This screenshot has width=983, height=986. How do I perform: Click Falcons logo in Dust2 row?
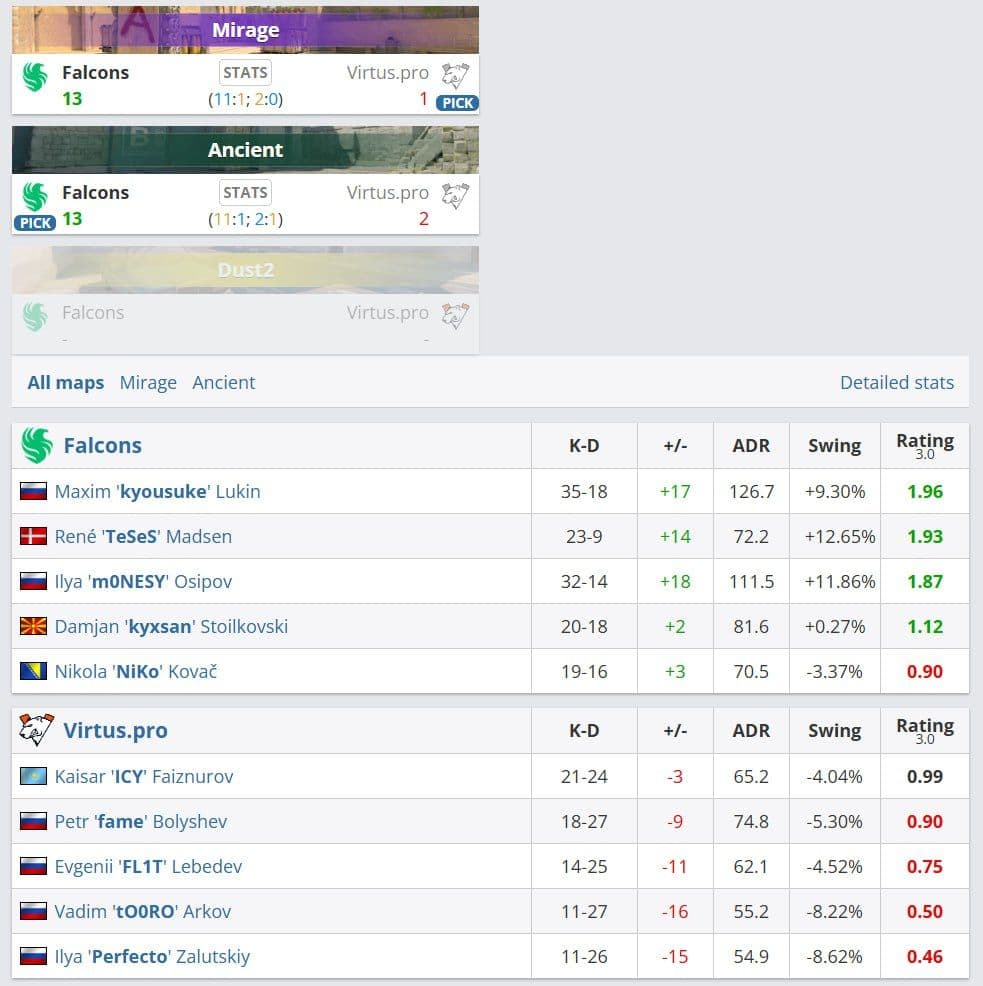pyautogui.click(x=35, y=317)
